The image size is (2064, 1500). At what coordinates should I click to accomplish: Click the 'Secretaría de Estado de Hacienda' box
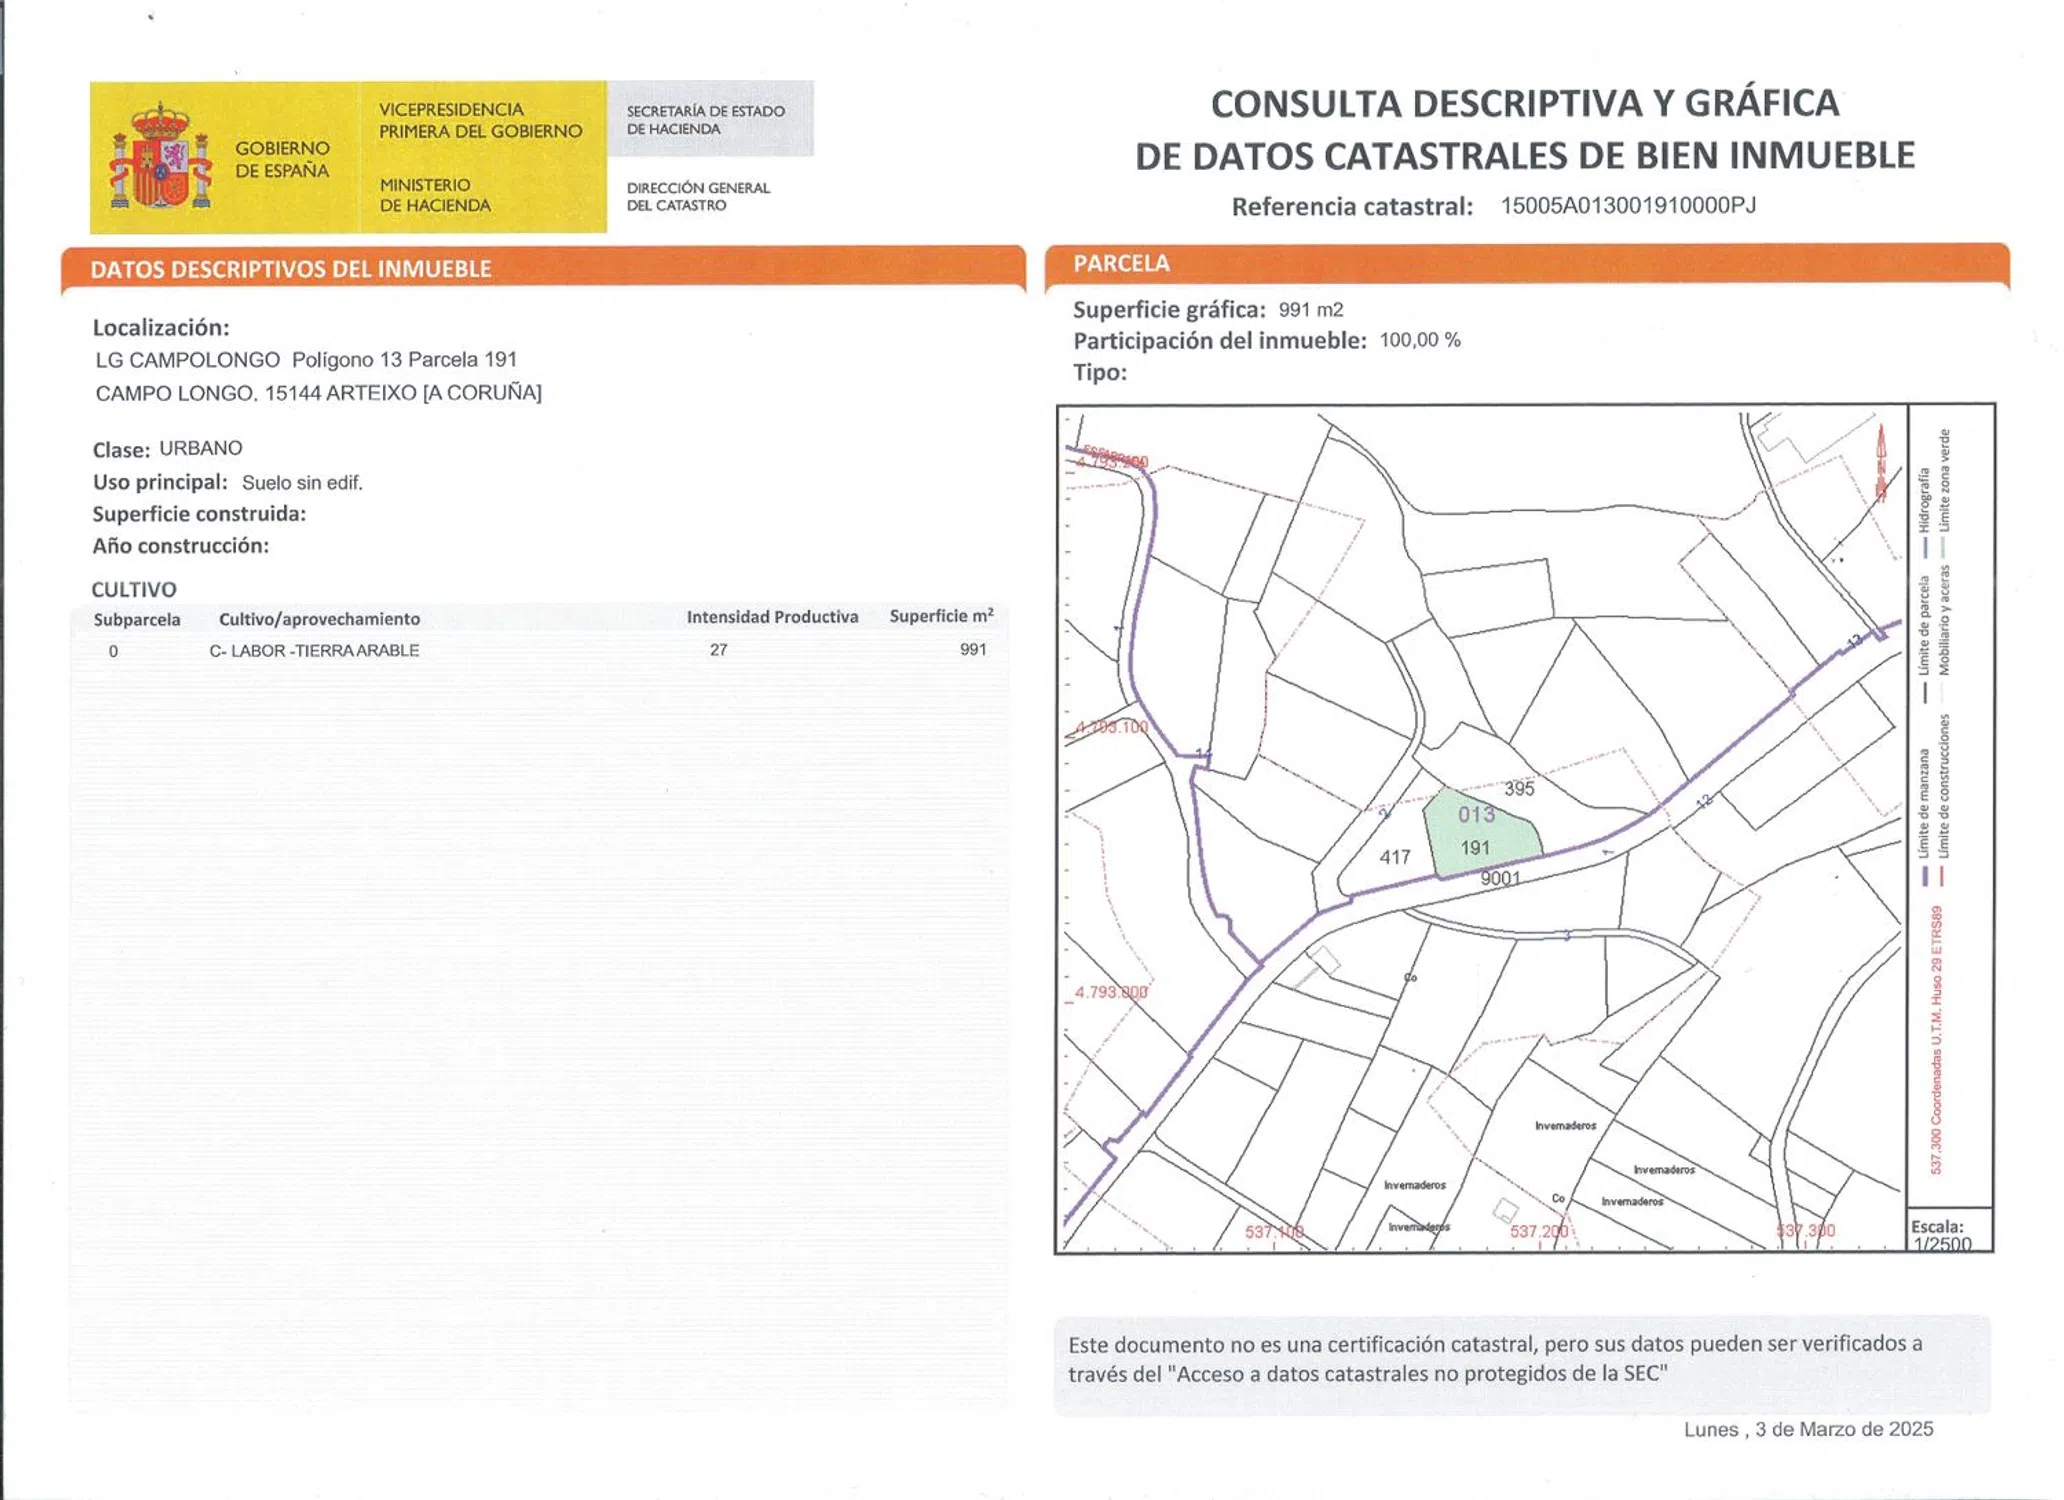(x=709, y=120)
